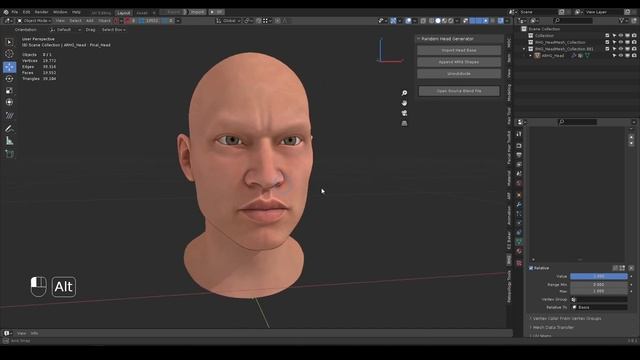Open the Select Box drag dropdown
This screenshot has height=360, width=640.
click(x=113, y=30)
